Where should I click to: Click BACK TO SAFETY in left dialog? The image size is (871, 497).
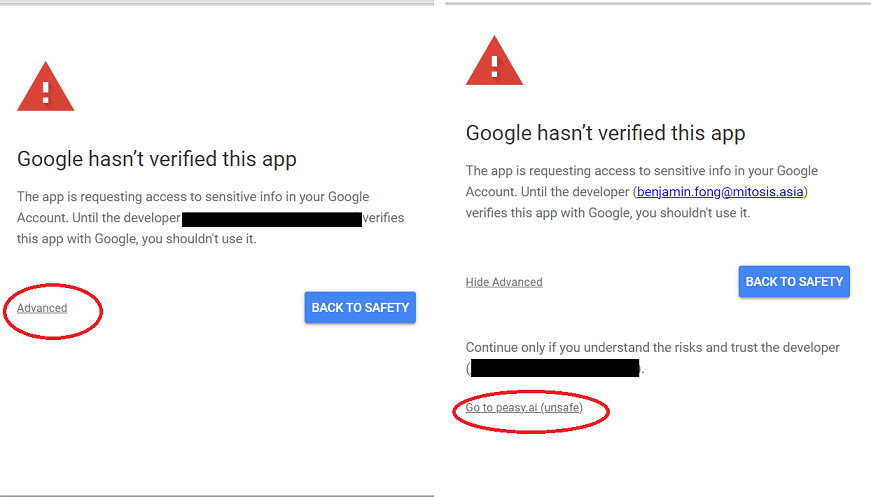(x=360, y=308)
